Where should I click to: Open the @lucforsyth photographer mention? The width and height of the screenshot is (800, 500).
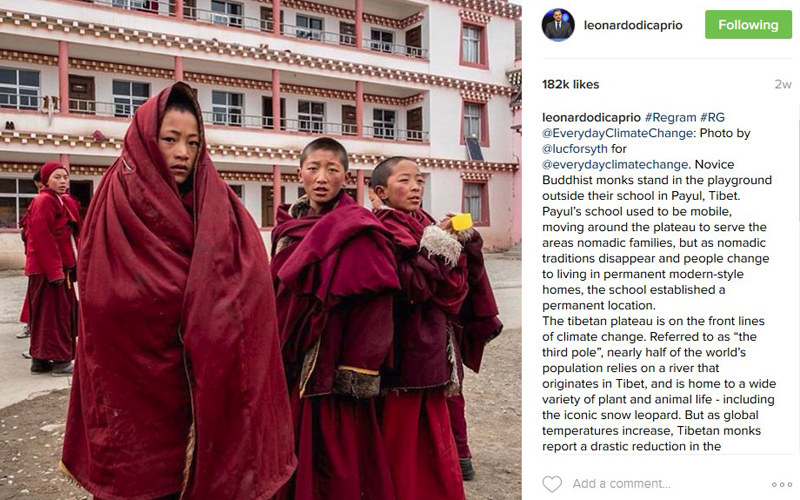click(x=574, y=148)
